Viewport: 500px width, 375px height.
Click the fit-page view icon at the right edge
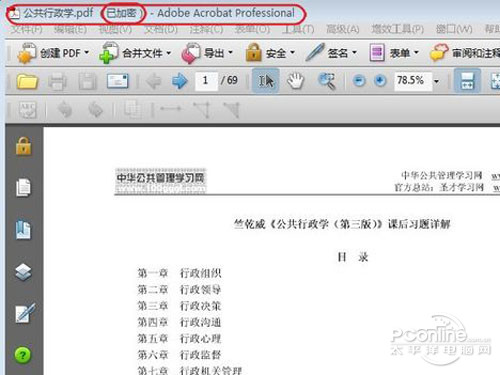pos(496,81)
